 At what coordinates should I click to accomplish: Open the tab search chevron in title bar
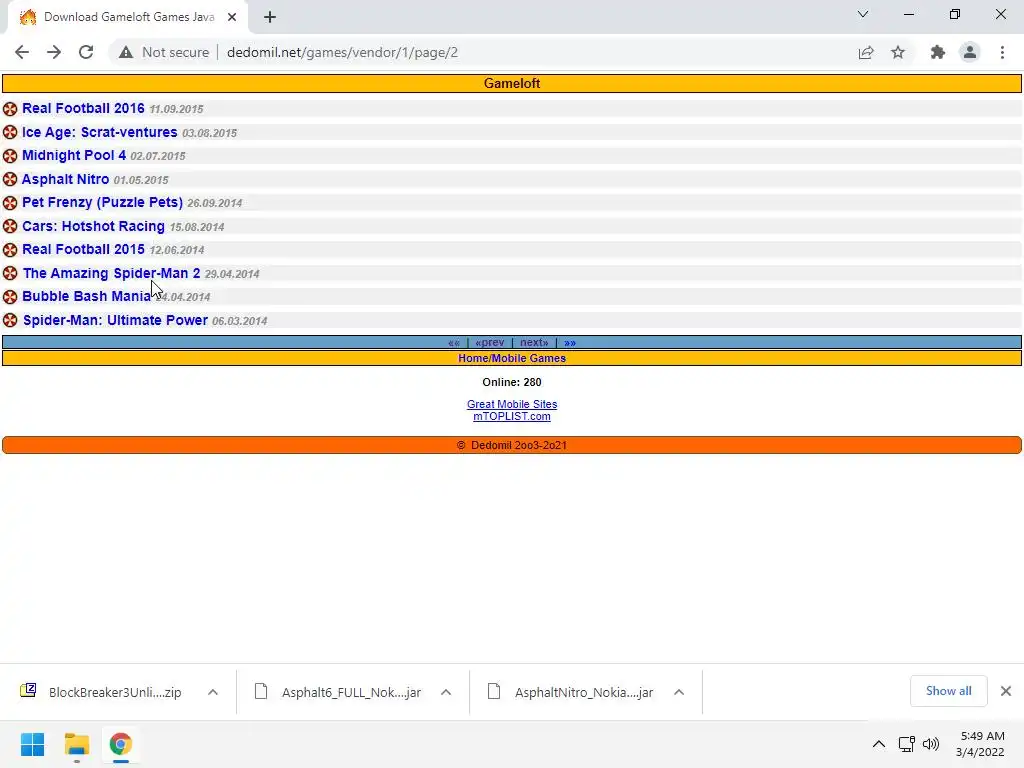[x=863, y=14]
